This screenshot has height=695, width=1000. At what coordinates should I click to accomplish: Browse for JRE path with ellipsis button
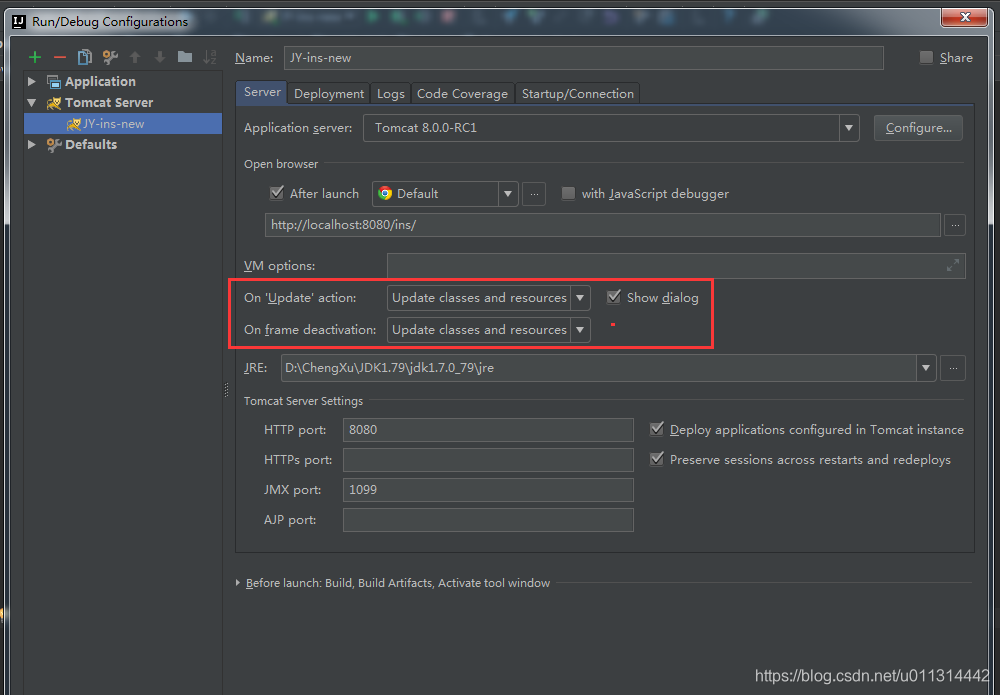pyautogui.click(x=953, y=368)
